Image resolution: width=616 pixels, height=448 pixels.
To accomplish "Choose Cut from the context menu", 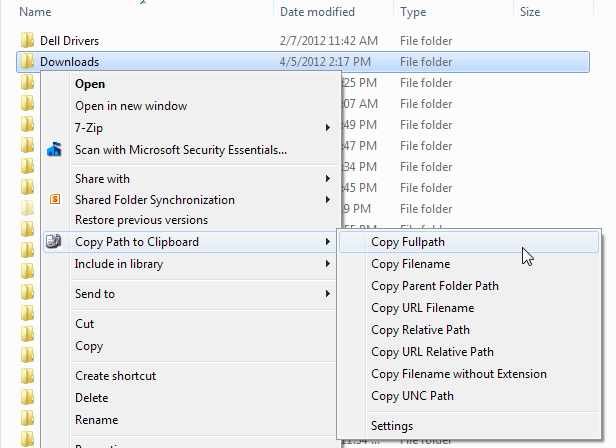I will 84,323.
